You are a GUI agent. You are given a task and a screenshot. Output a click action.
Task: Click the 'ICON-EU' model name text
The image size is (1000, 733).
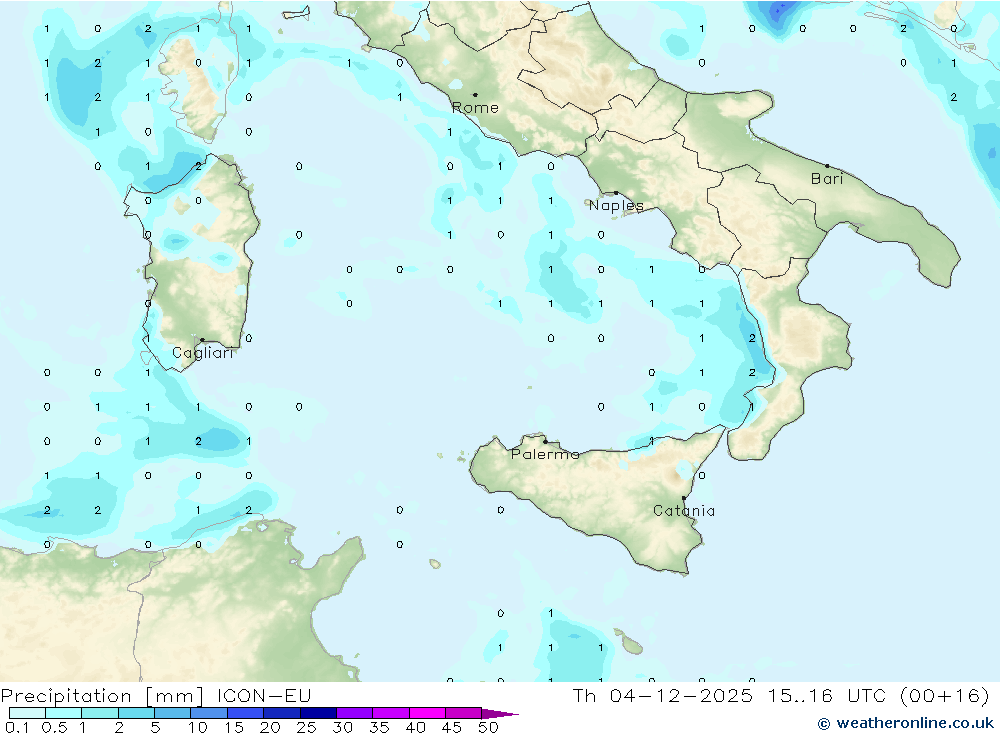[x=264, y=695]
